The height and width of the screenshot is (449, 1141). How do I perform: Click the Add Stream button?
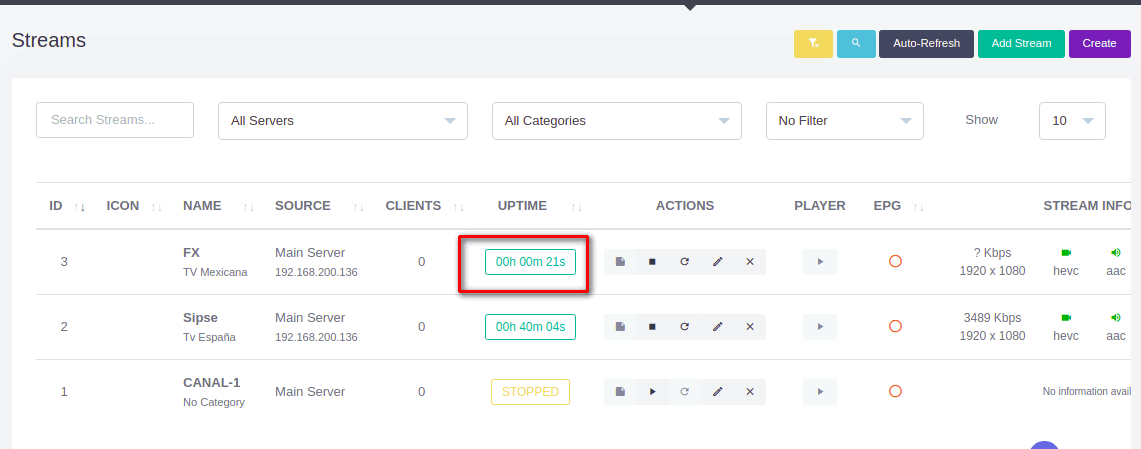[1021, 44]
